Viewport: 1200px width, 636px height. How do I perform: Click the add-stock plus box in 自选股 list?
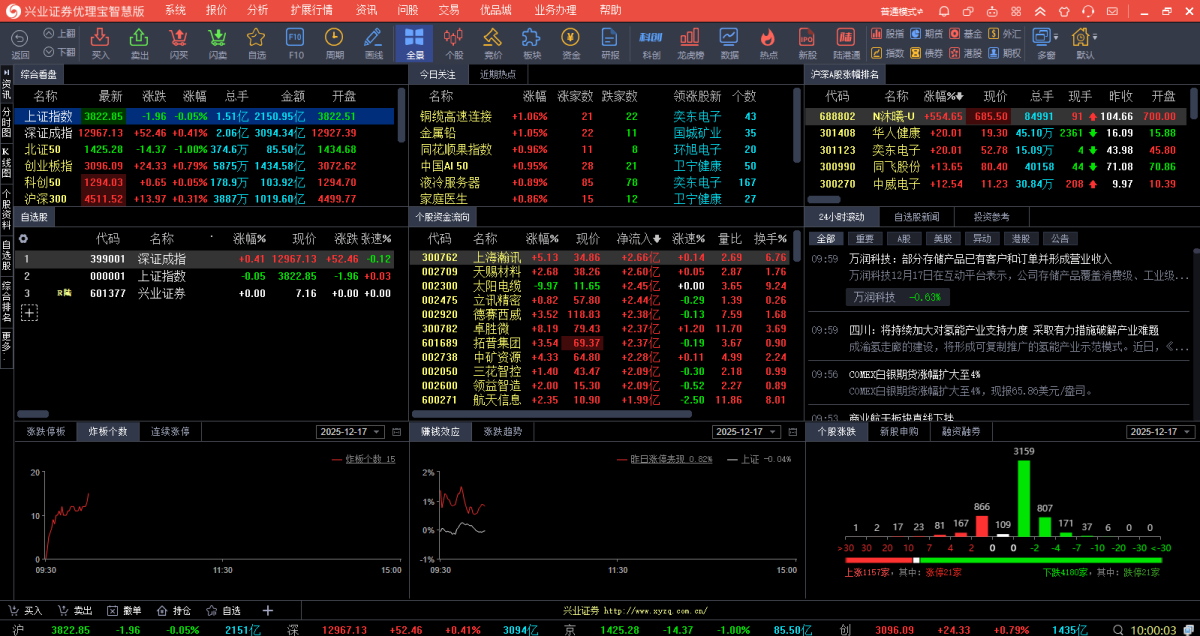[29, 313]
